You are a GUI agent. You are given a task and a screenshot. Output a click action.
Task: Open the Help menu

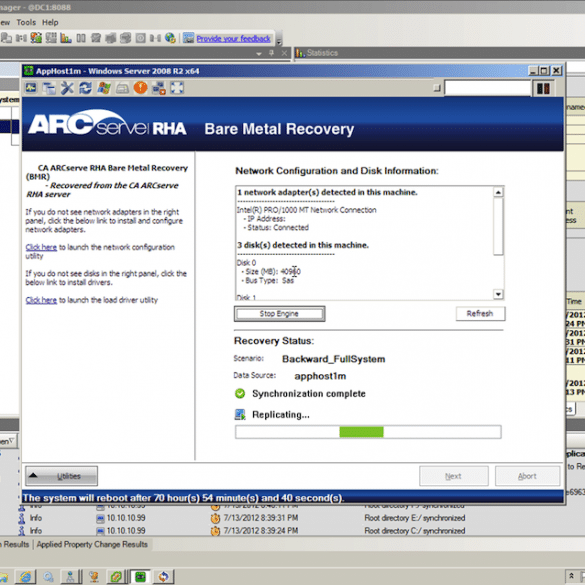(x=50, y=22)
